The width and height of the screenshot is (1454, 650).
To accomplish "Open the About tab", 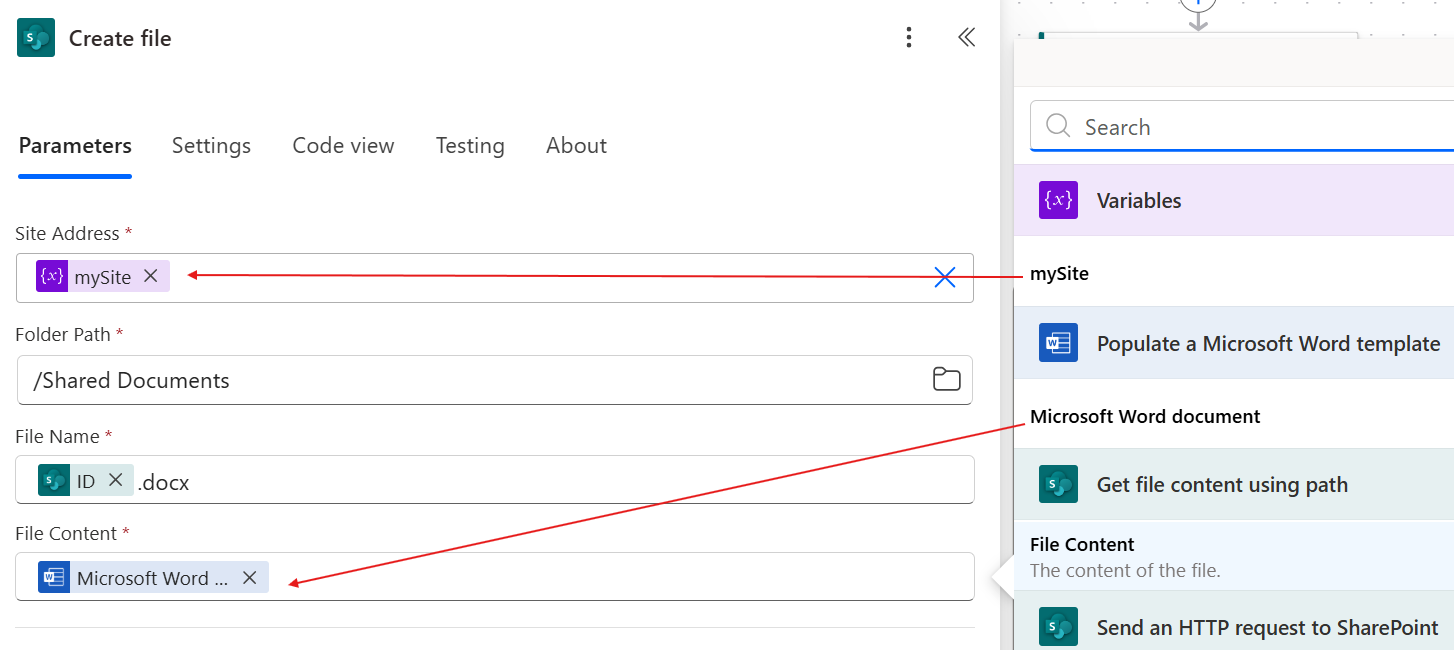I will click(576, 146).
